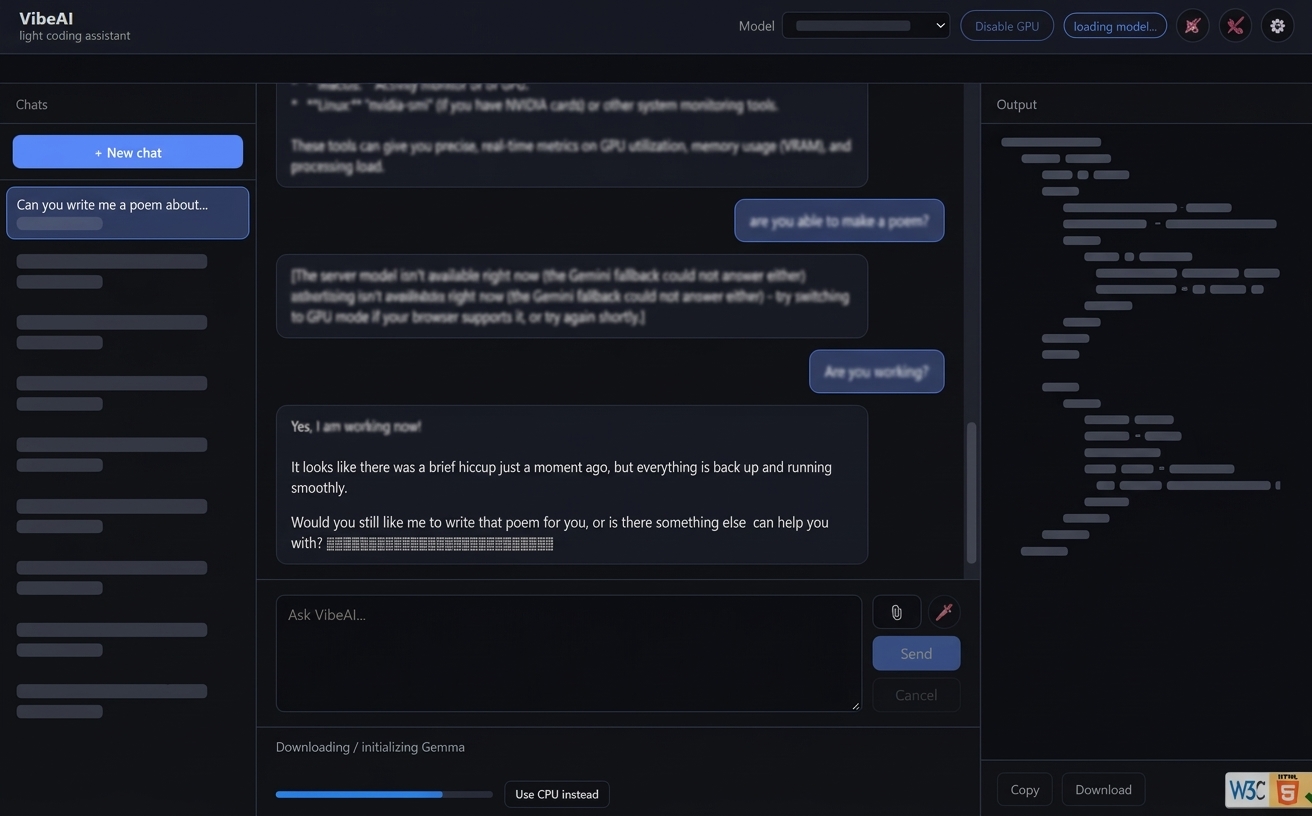Click the loading model status pill

point(1115,26)
